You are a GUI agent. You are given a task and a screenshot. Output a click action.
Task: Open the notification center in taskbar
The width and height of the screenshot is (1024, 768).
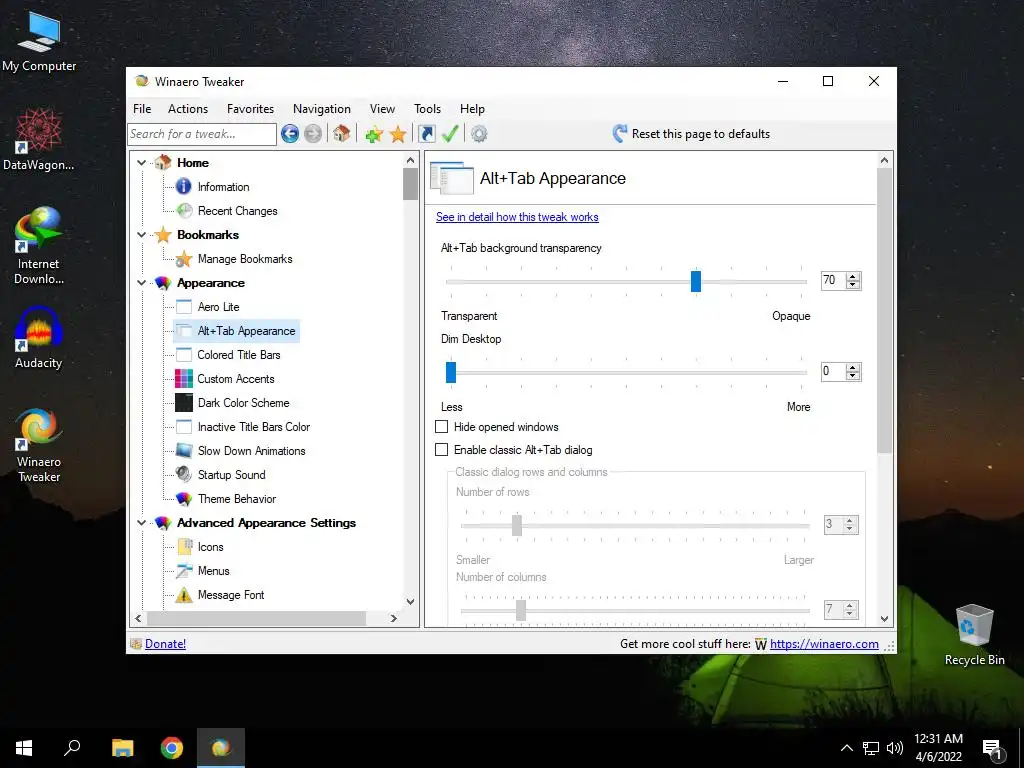coord(992,749)
